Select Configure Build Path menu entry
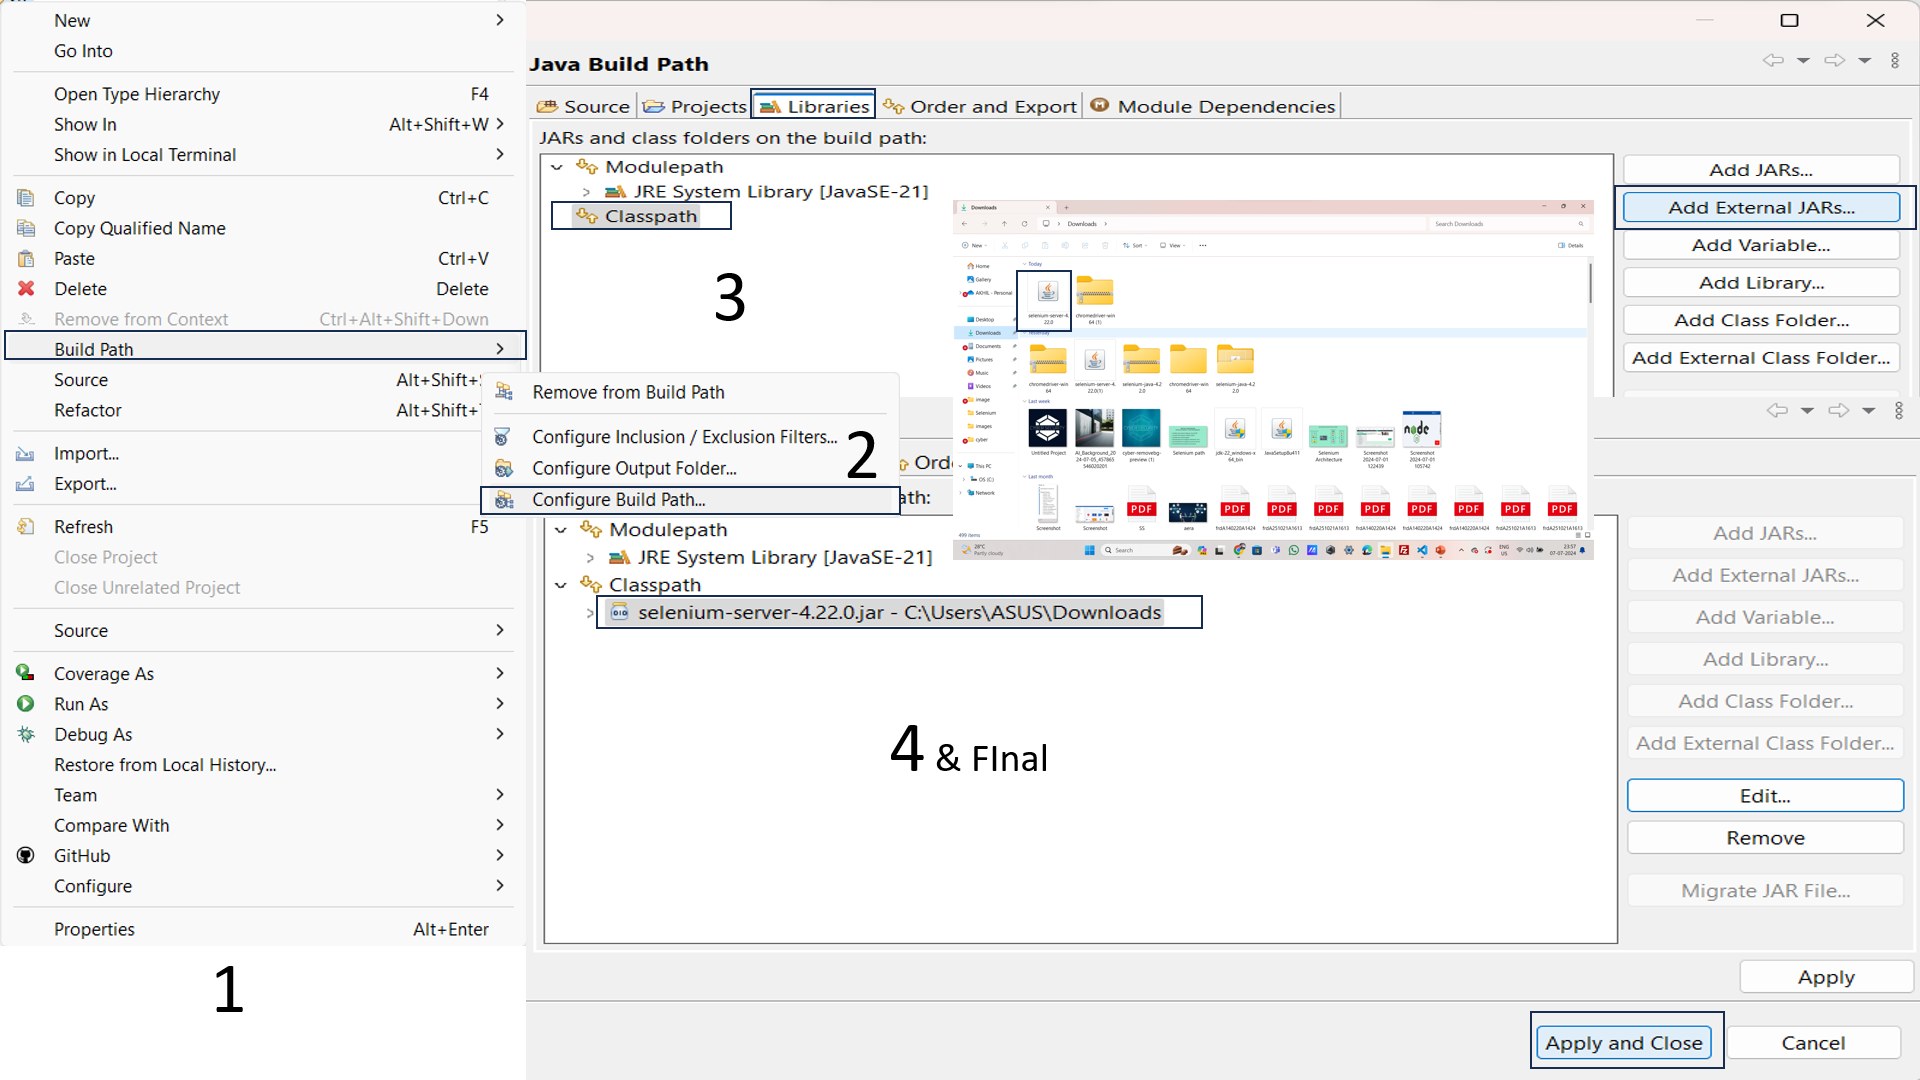The image size is (1920, 1080). coord(618,500)
